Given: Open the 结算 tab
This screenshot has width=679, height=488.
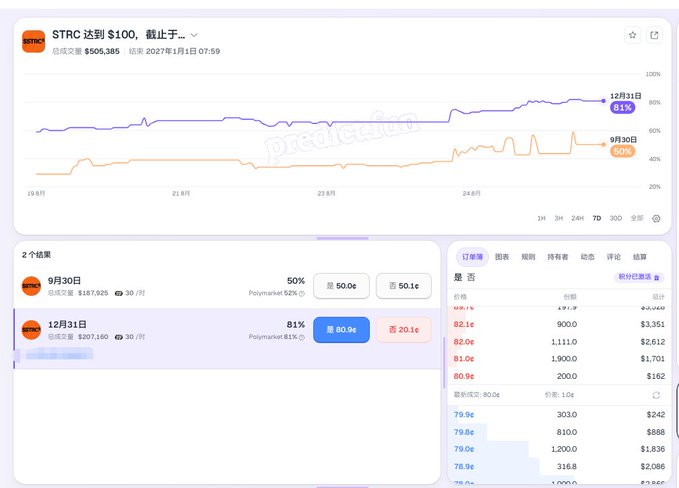Looking at the screenshot, I should tap(640, 257).
